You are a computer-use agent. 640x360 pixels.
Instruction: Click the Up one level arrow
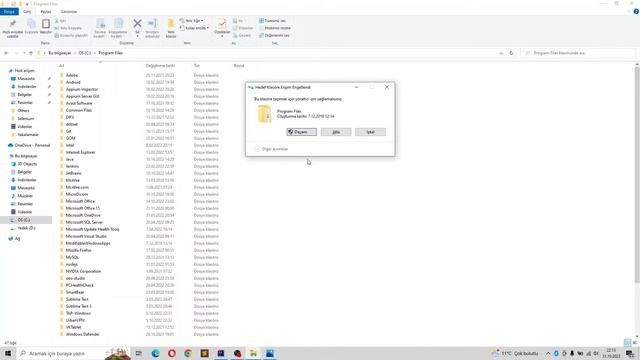click(31, 53)
